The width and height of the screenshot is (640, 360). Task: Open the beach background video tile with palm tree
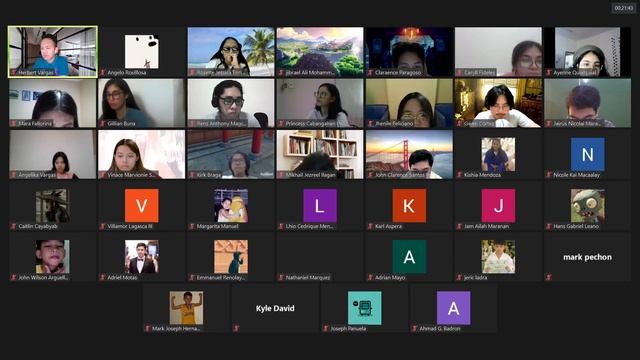point(231,52)
